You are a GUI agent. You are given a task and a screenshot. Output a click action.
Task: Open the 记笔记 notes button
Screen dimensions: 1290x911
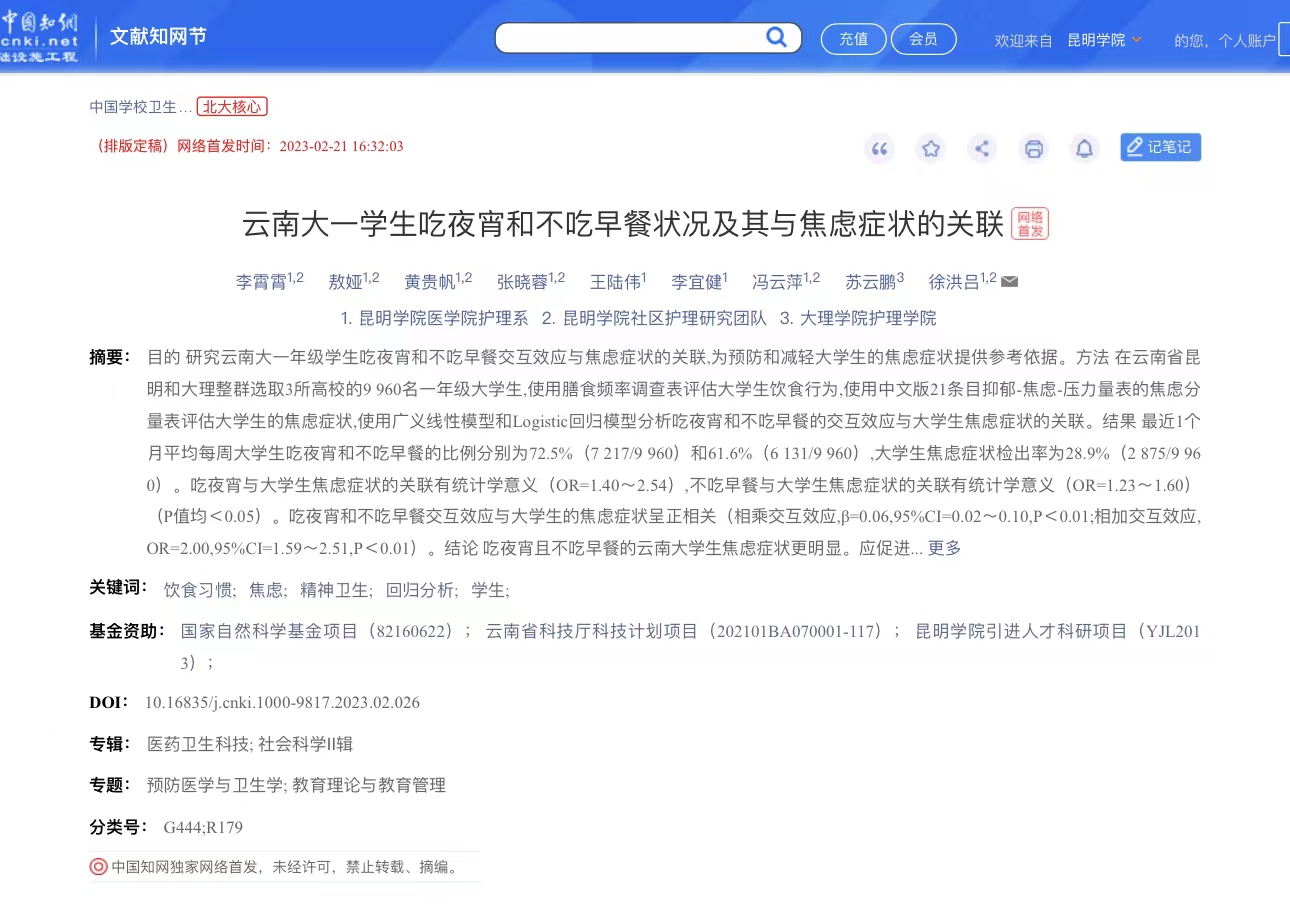coord(1160,147)
